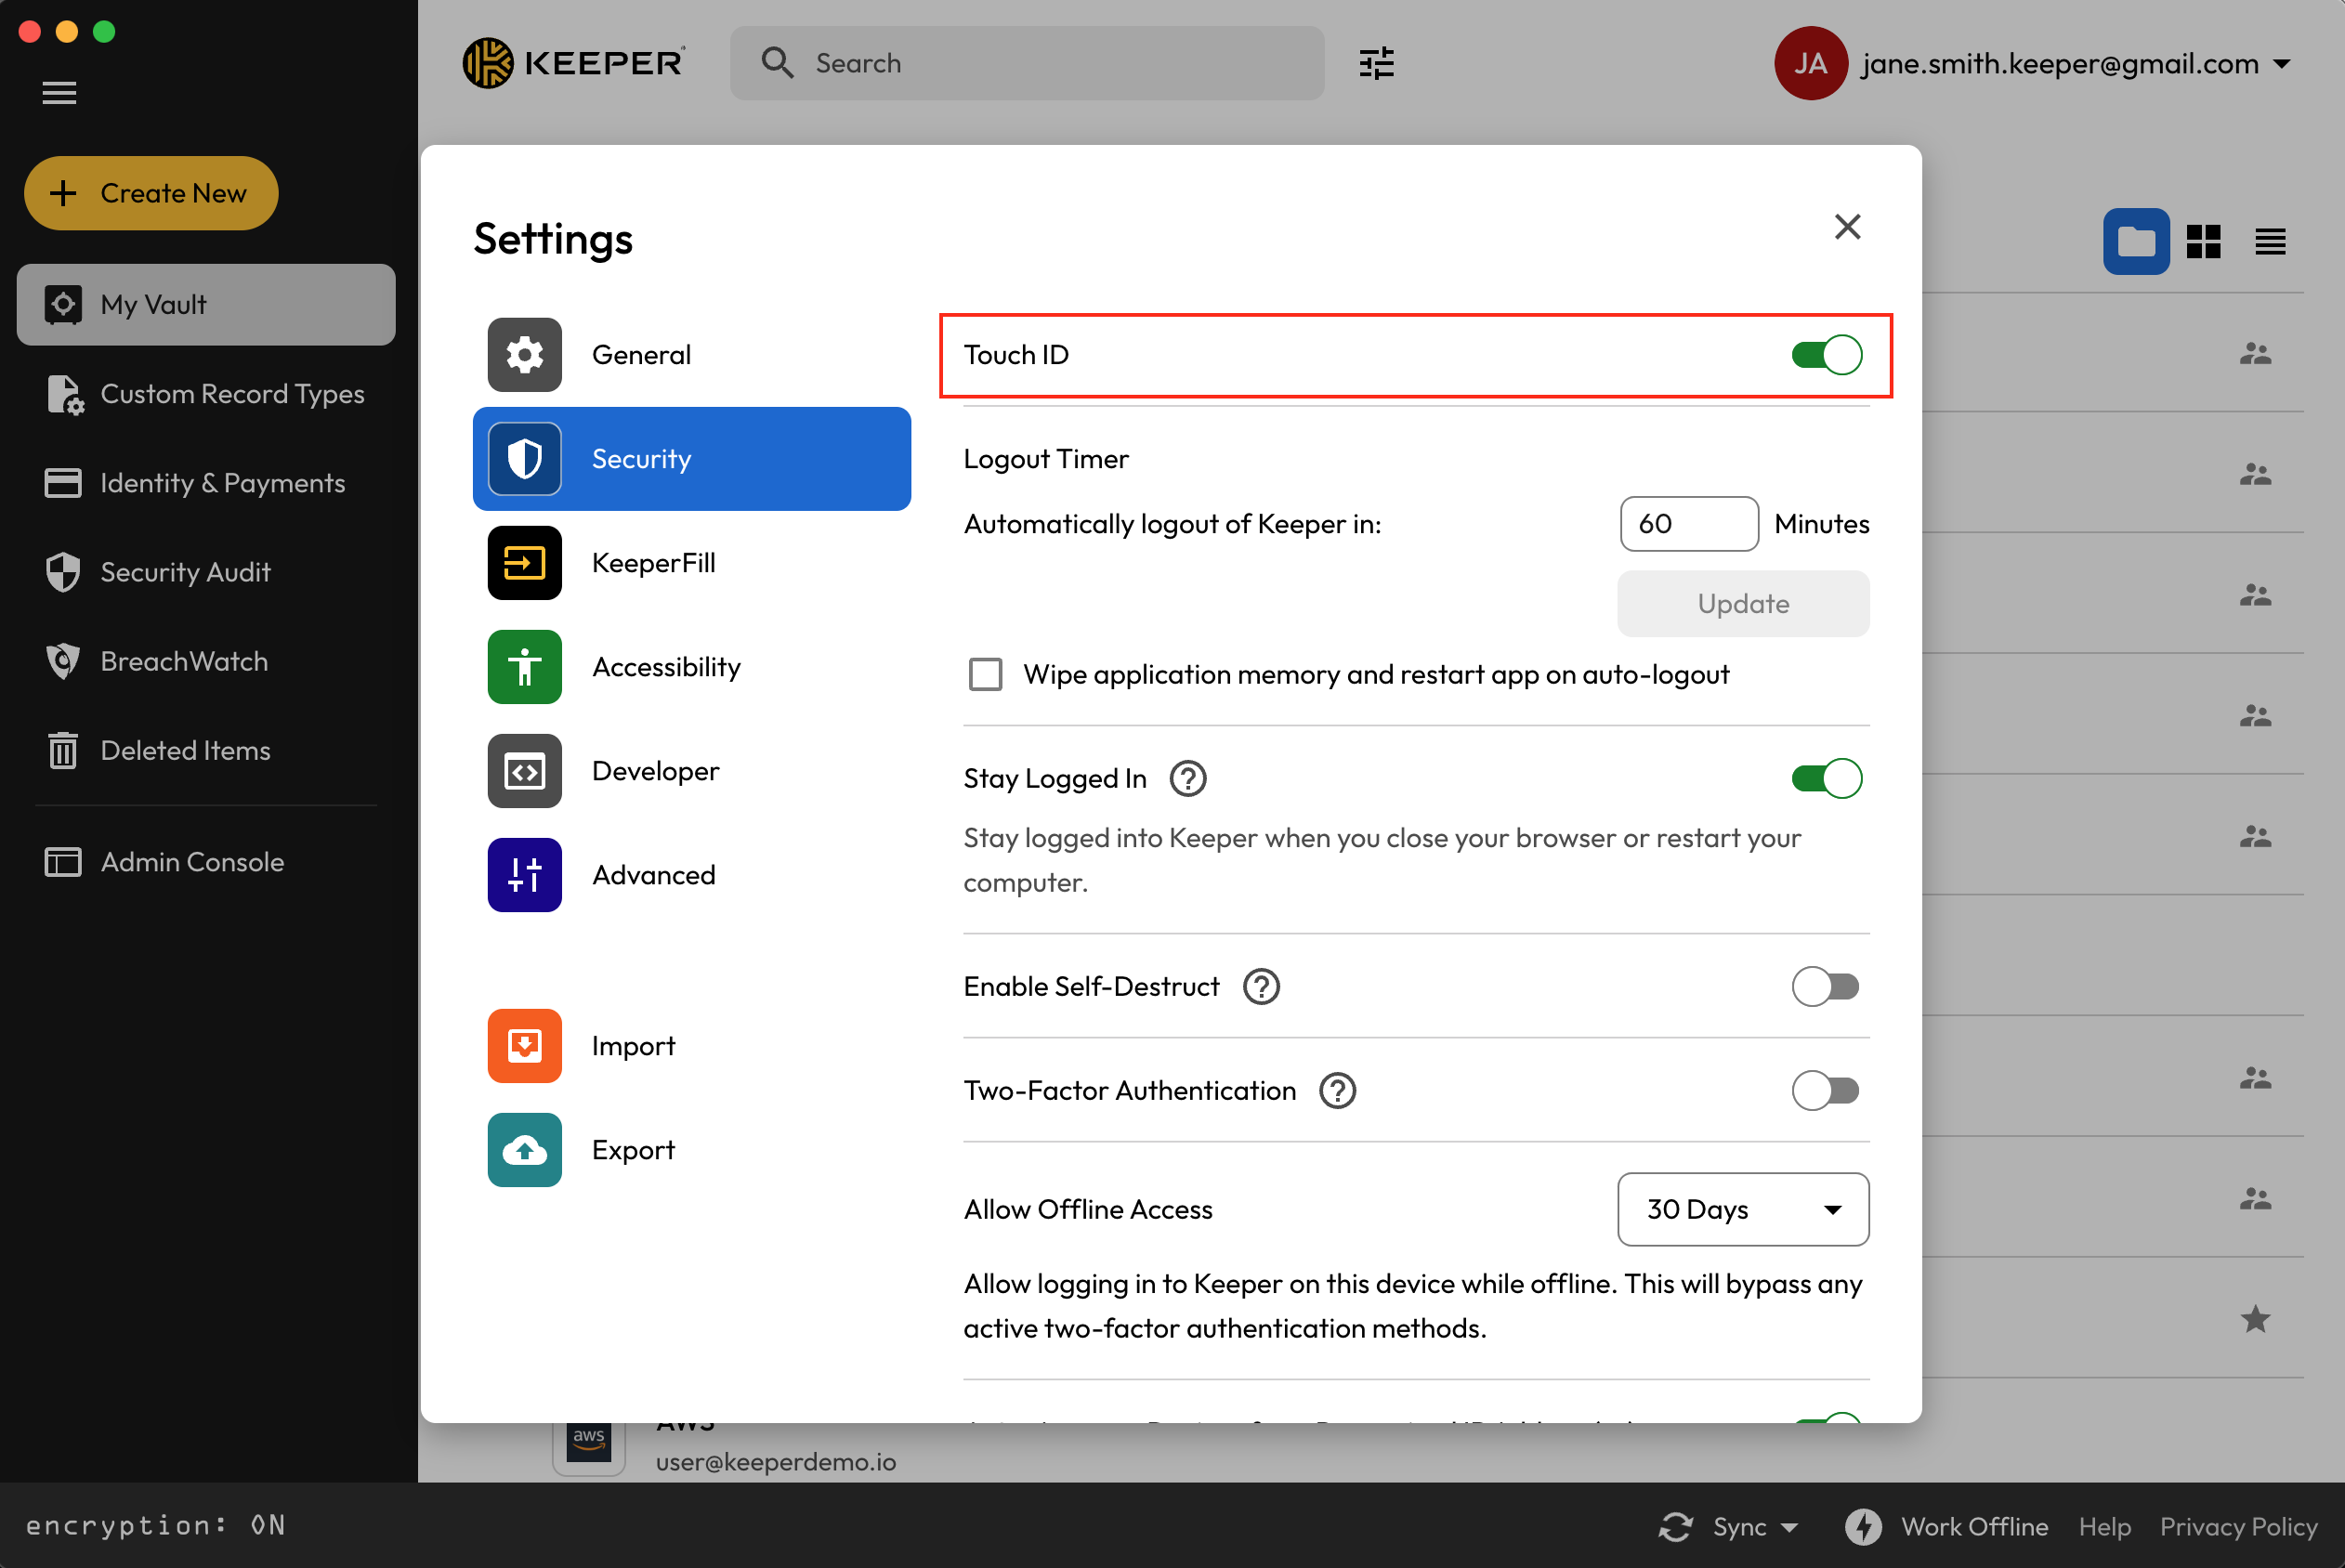The image size is (2345, 1568).
Task: Disable the Touch ID toggle
Action: (1825, 355)
